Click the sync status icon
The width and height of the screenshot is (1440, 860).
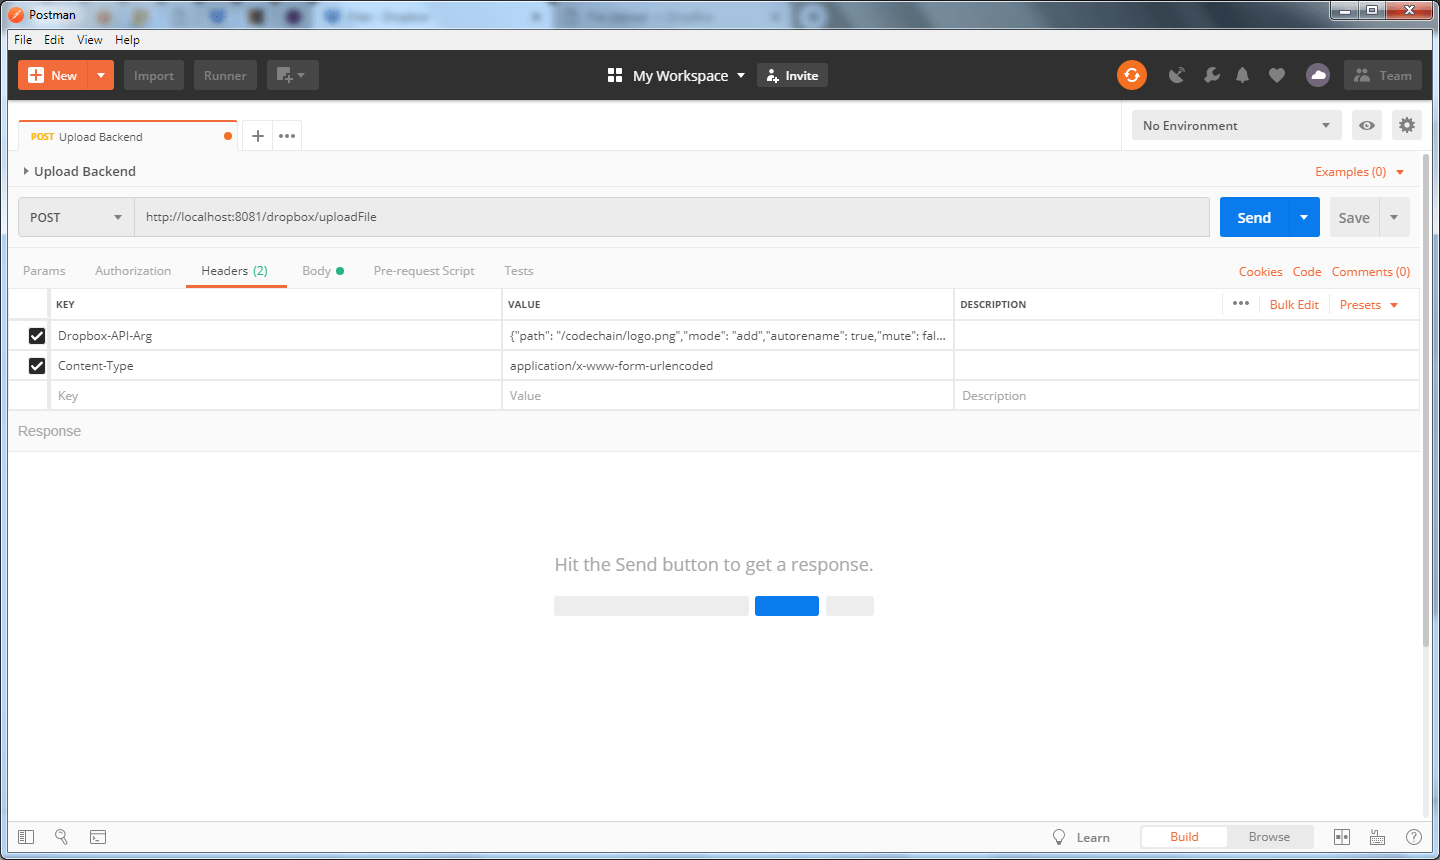(x=1131, y=75)
